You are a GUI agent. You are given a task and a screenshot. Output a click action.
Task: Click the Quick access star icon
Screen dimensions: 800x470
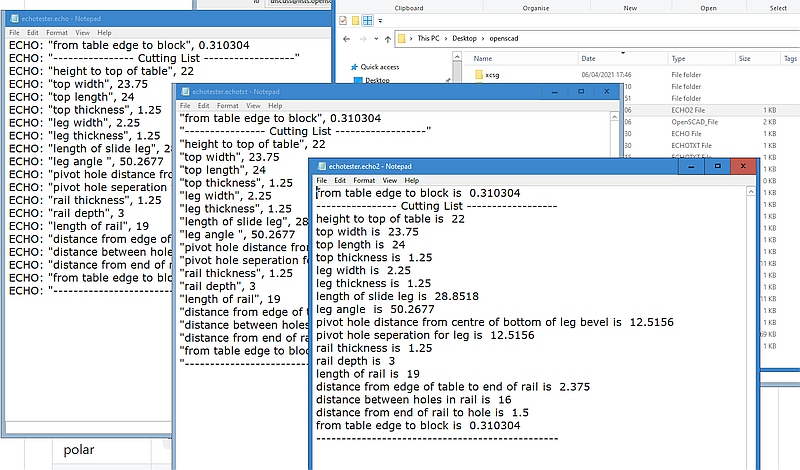pyautogui.click(x=352, y=66)
